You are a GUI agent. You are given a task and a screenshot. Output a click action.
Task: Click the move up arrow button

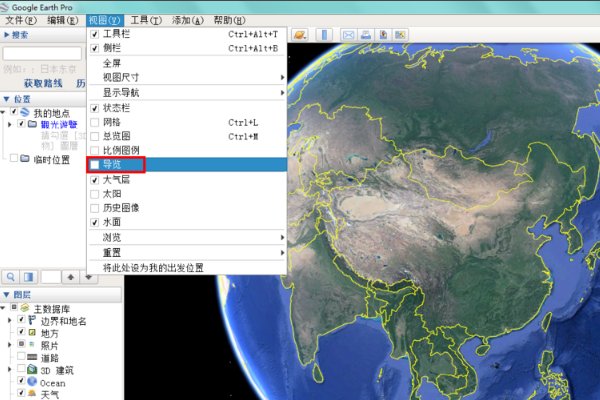[x=70, y=276]
